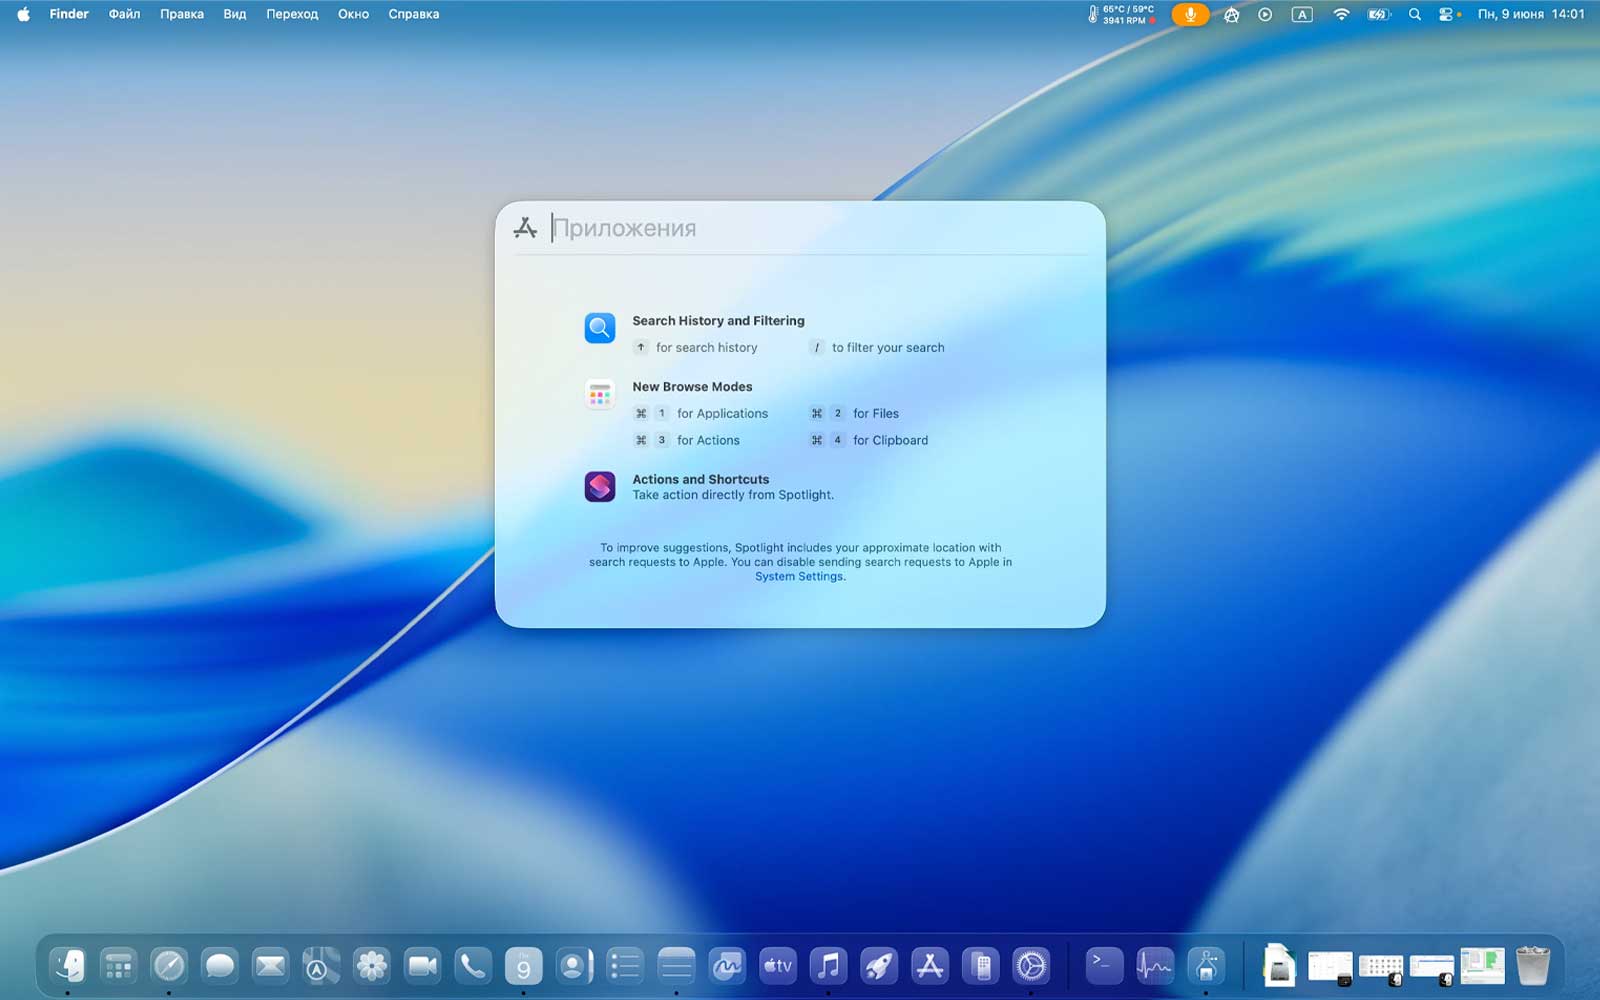Open Calendar showing date 9 in Dock
Screen dimensions: 1600x1000
(524, 966)
